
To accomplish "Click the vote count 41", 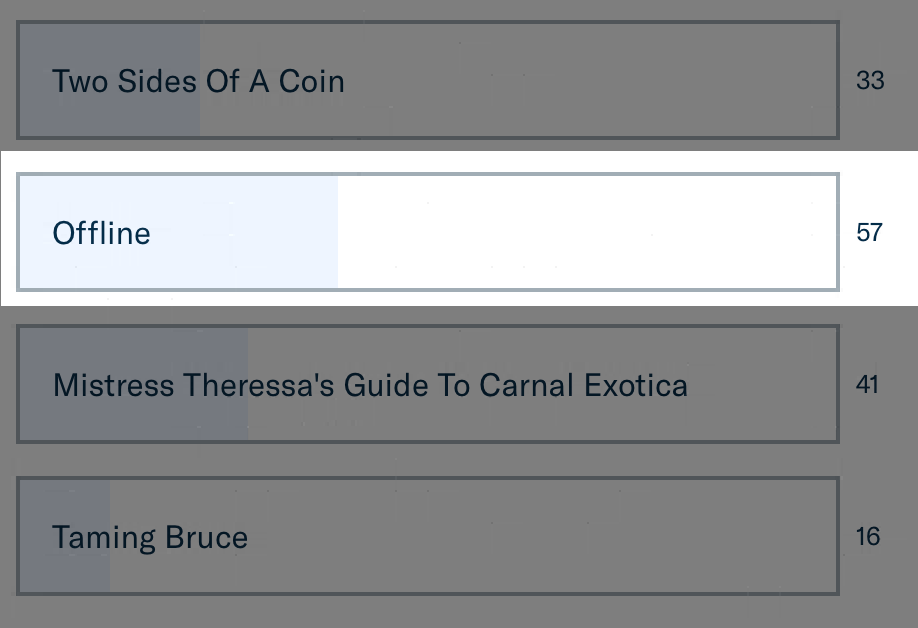I will click(867, 385).
